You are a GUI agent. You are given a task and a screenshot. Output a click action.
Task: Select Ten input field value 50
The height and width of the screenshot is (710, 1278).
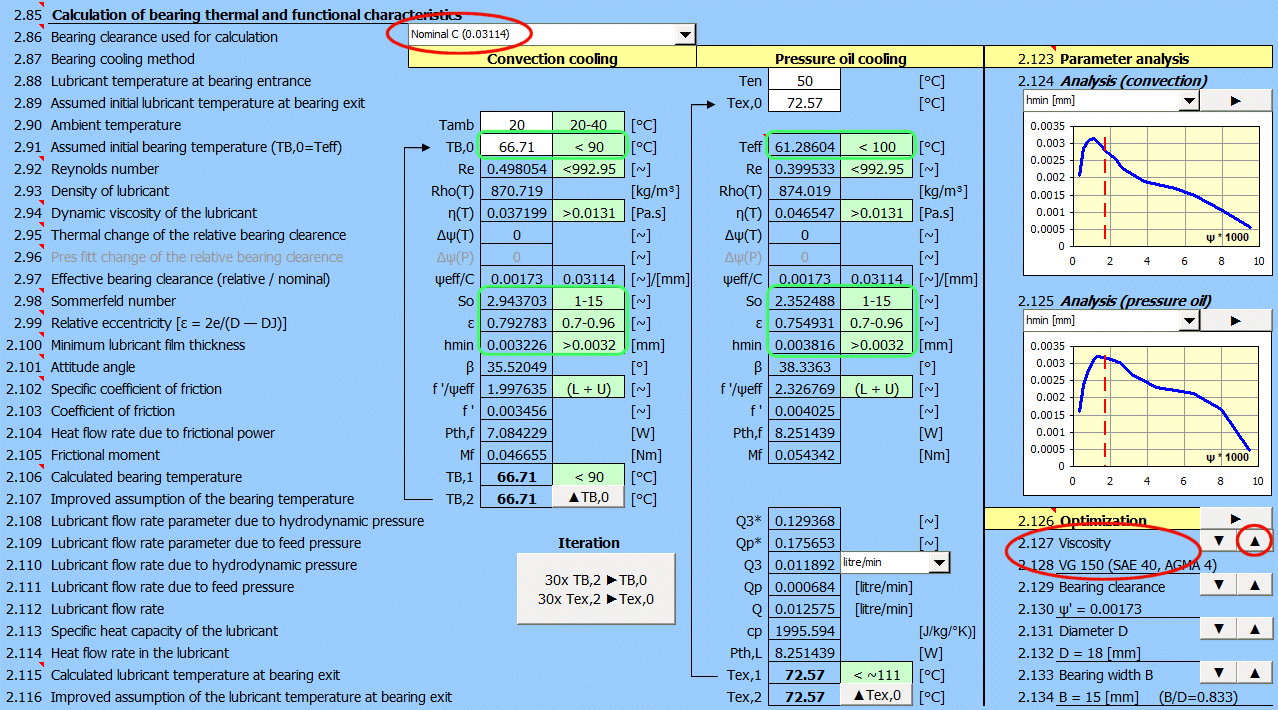click(x=804, y=80)
